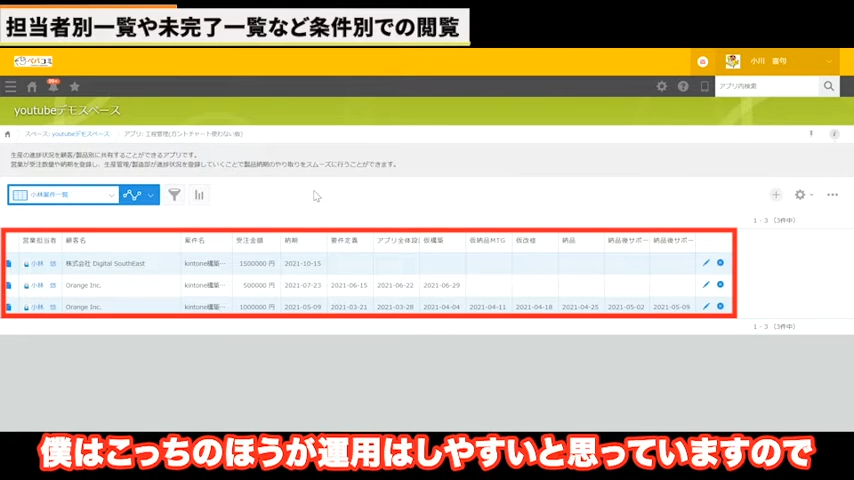Click the green youtubeデモスペース space title
Image resolution: width=854 pixels, height=480 pixels.
[67, 111]
